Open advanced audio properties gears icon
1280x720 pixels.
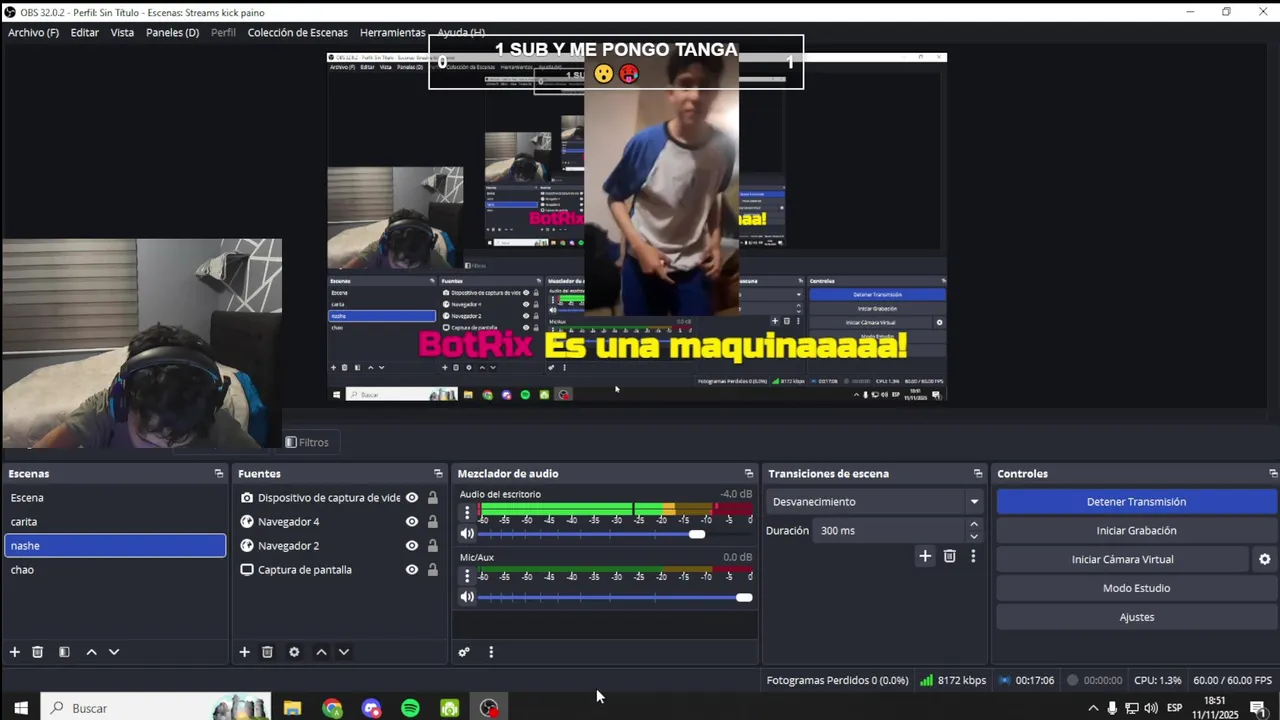(464, 652)
